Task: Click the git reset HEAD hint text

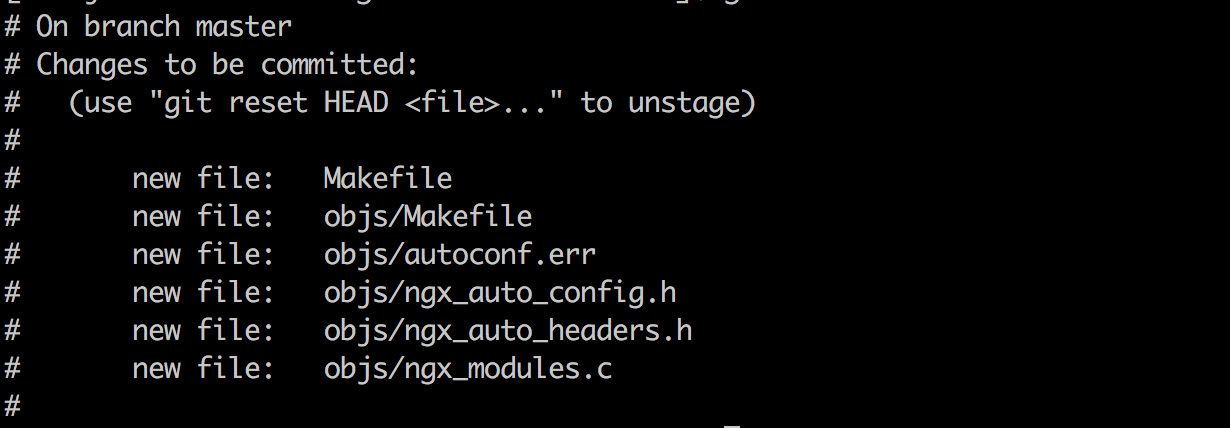Action: (x=412, y=103)
